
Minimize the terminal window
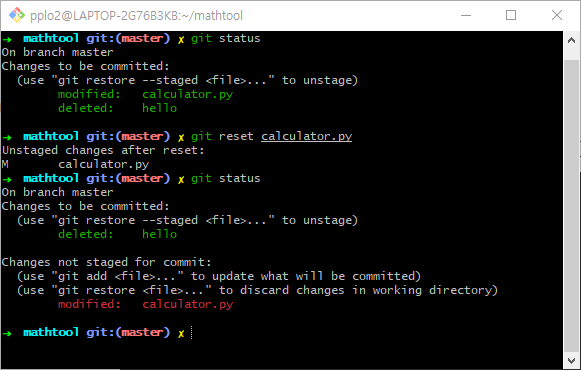click(466, 15)
